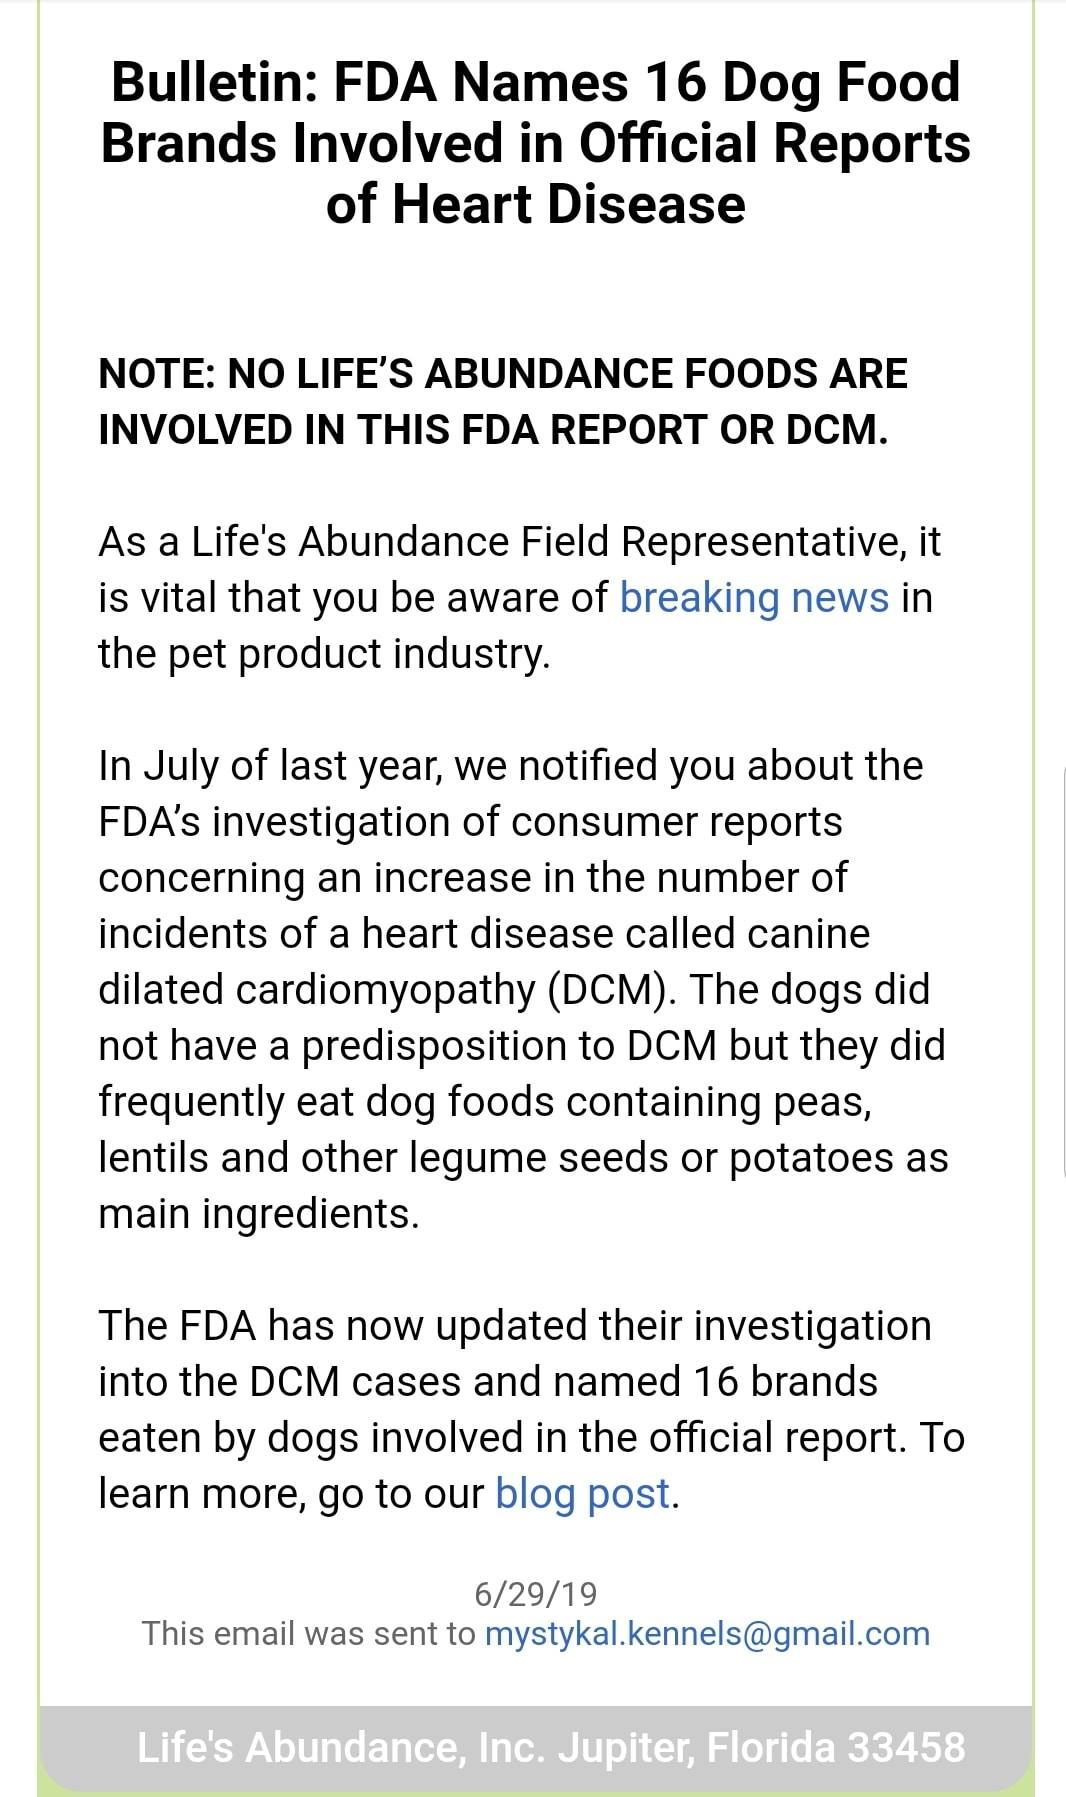Click "named 16 brands" phrase
The image size is (1066, 1797).
click(x=715, y=1382)
